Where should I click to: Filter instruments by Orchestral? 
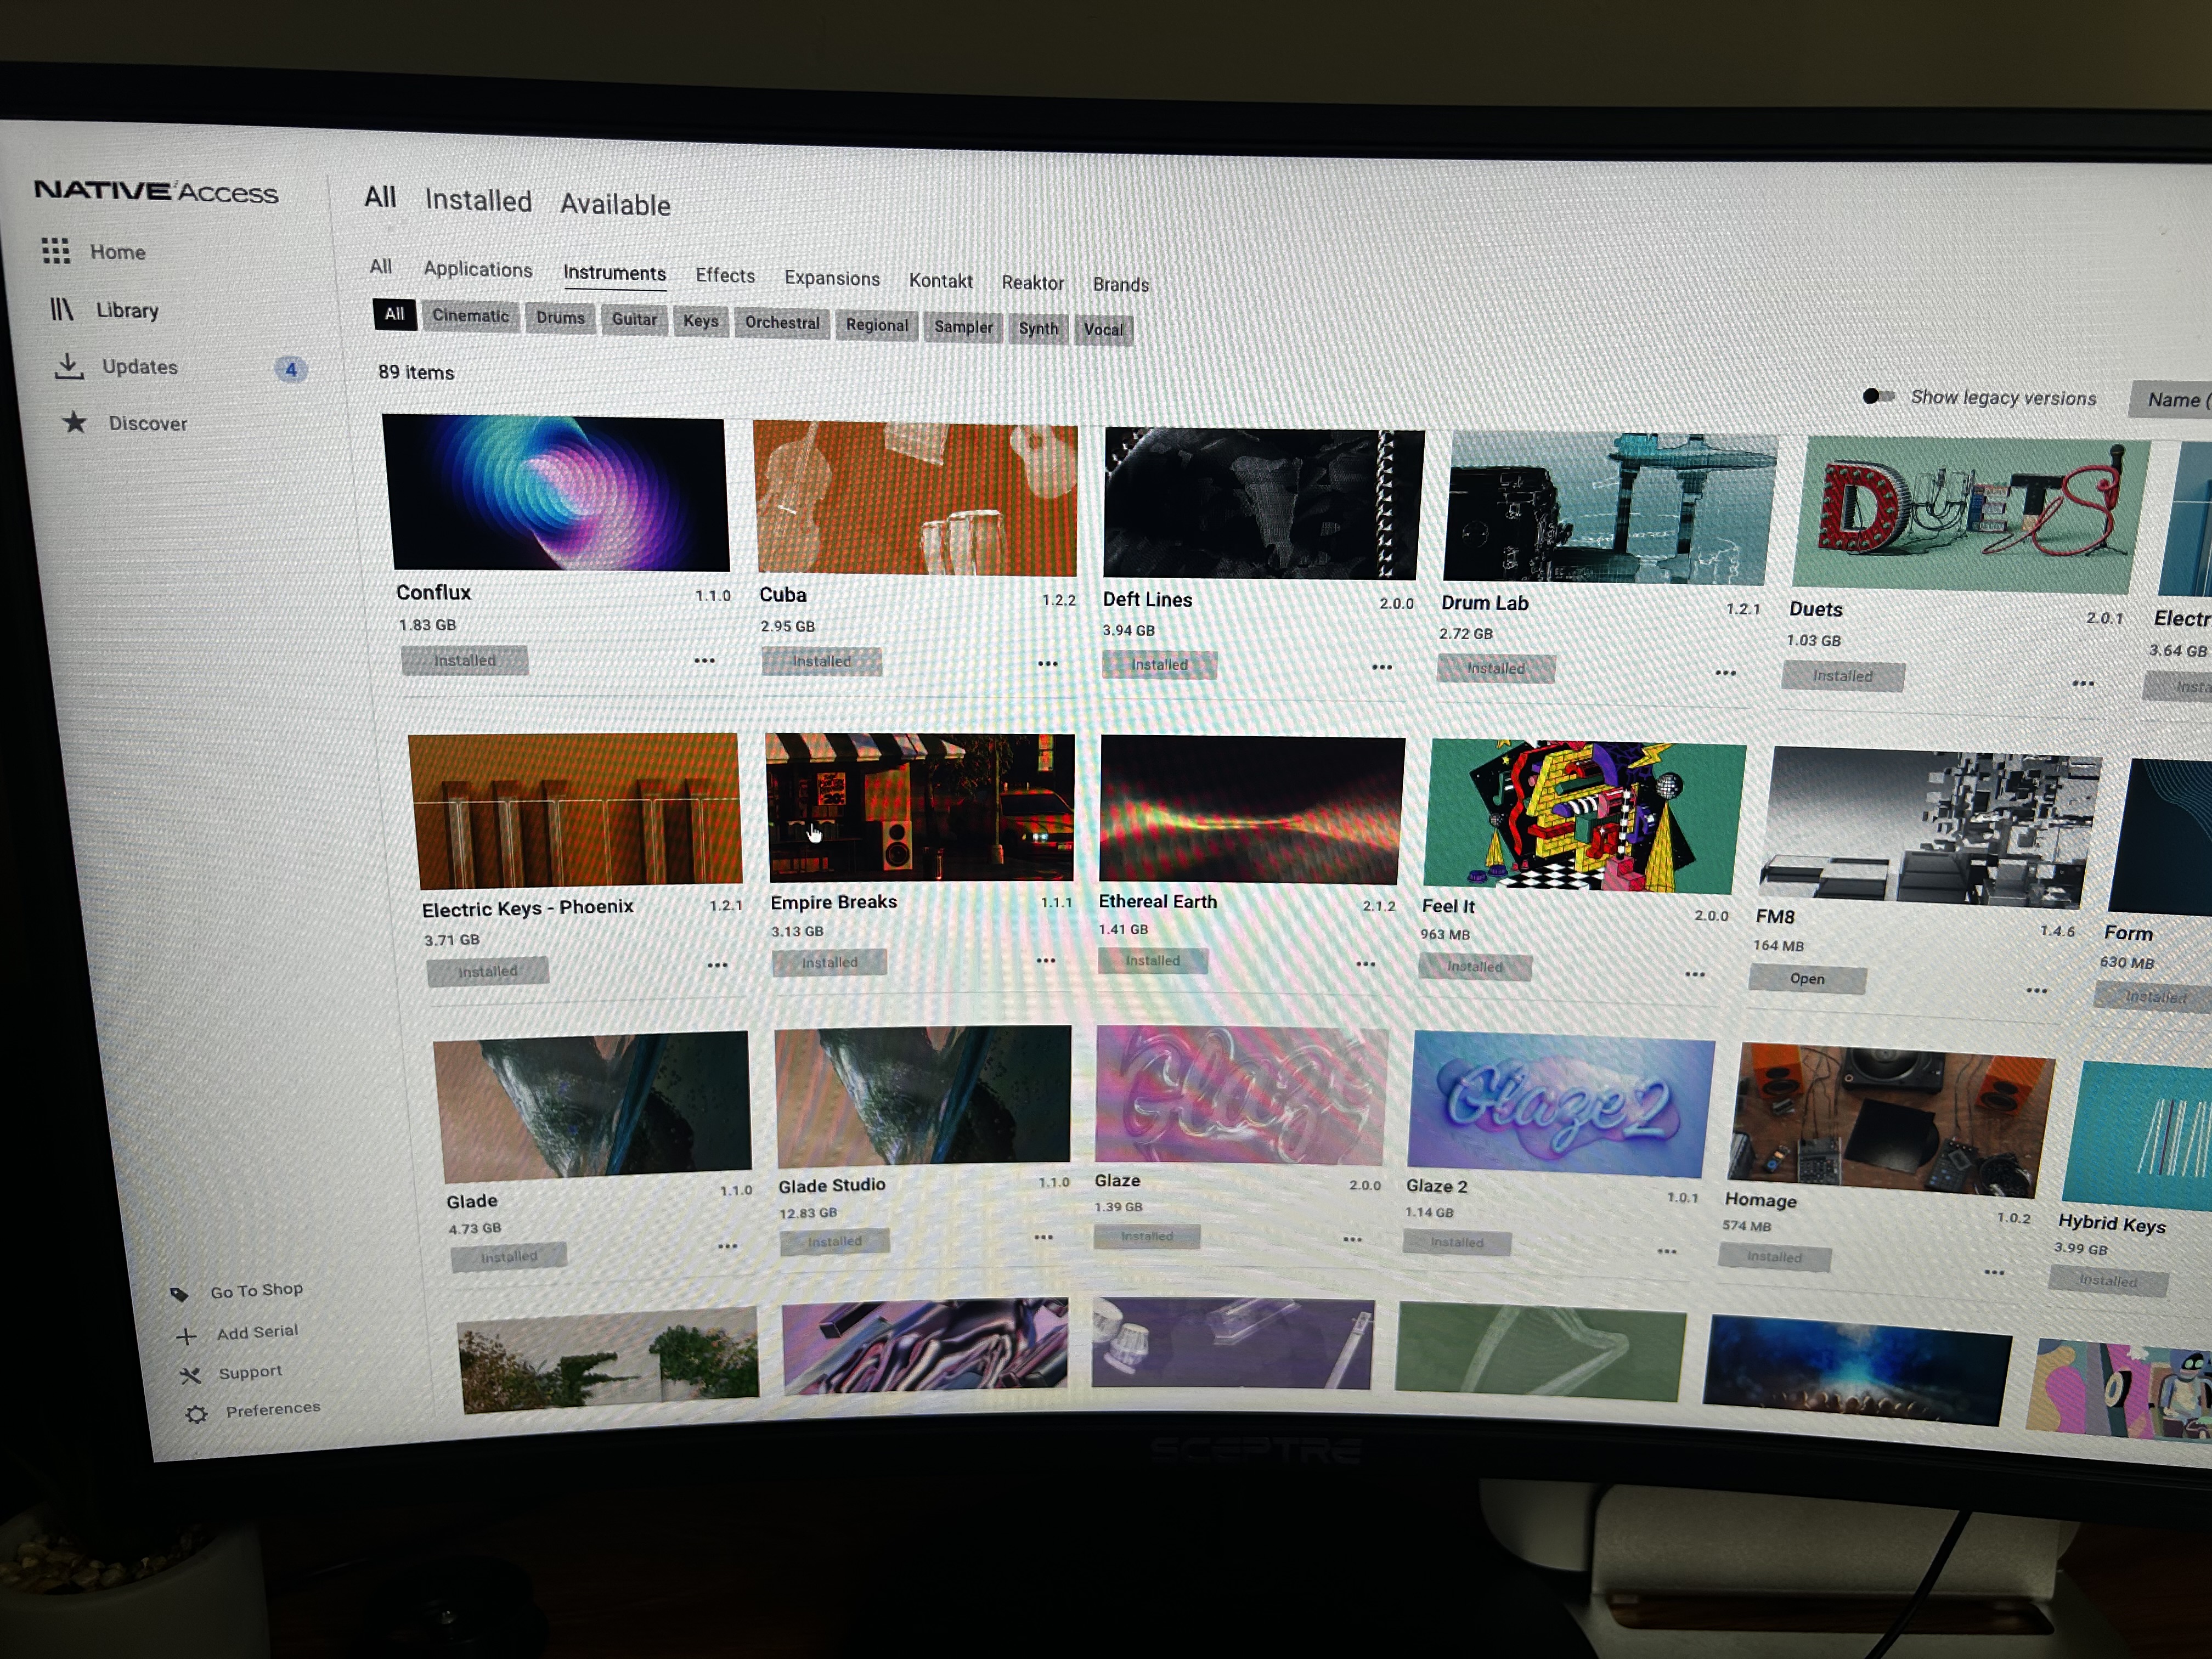coord(782,323)
